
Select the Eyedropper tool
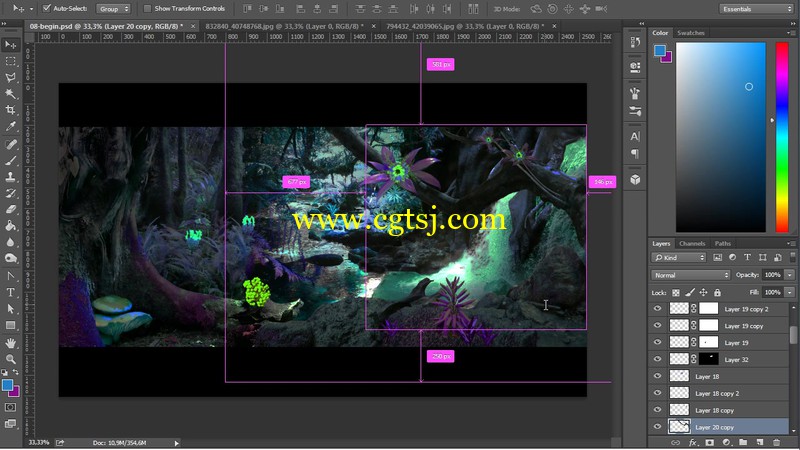[x=10, y=127]
